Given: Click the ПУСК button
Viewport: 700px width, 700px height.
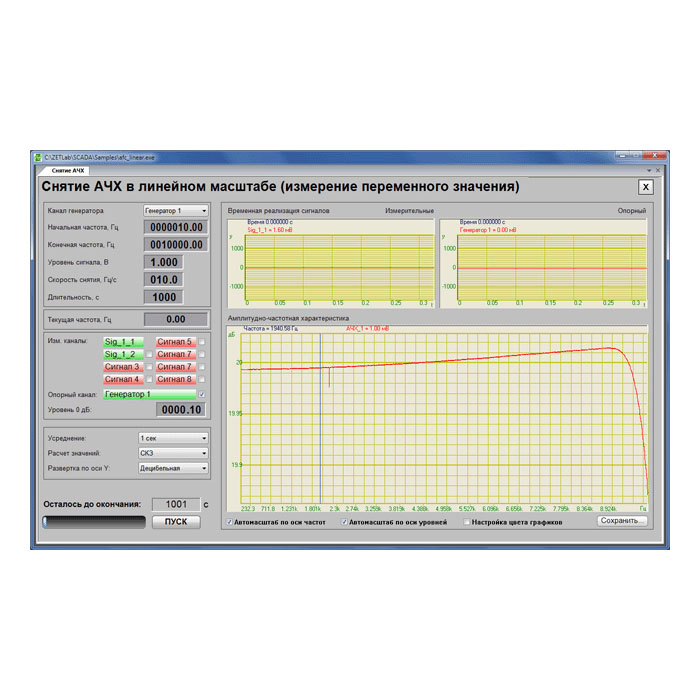Looking at the screenshot, I should point(176,522).
